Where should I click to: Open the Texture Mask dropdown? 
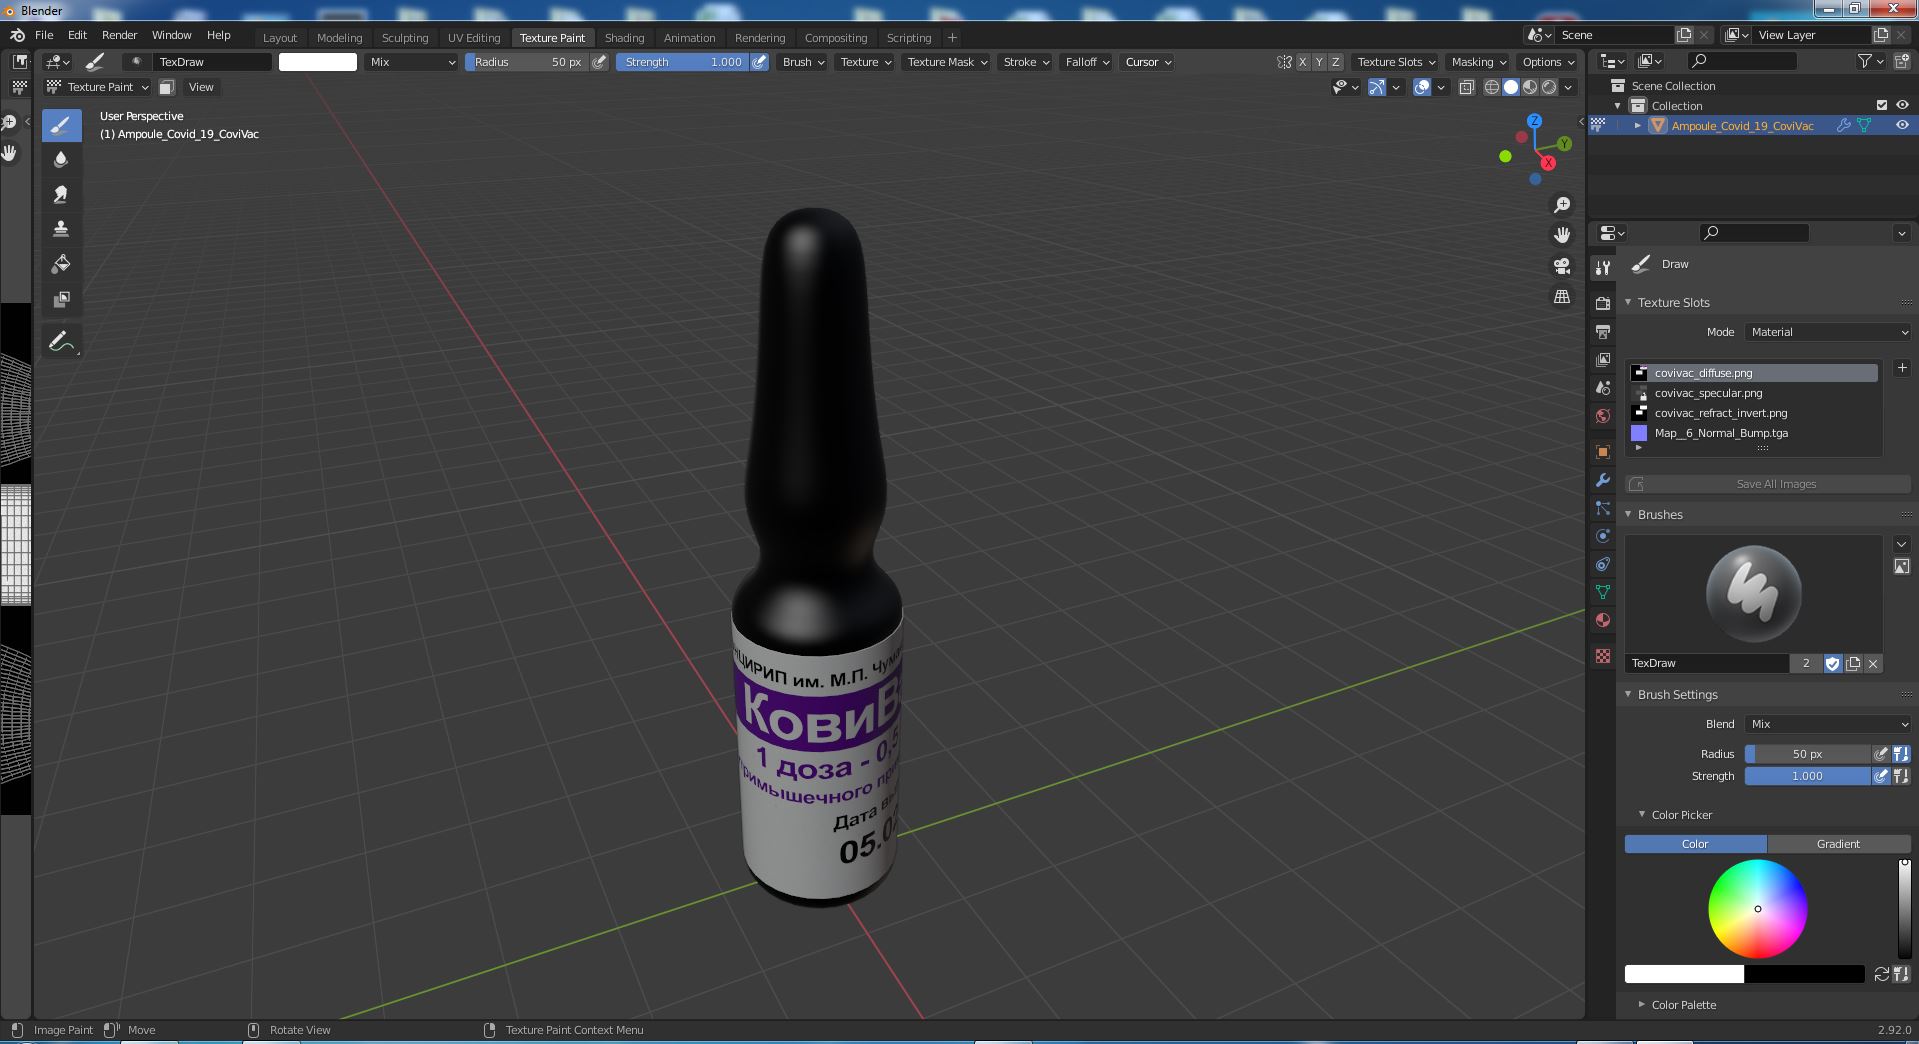(x=946, y=62)
